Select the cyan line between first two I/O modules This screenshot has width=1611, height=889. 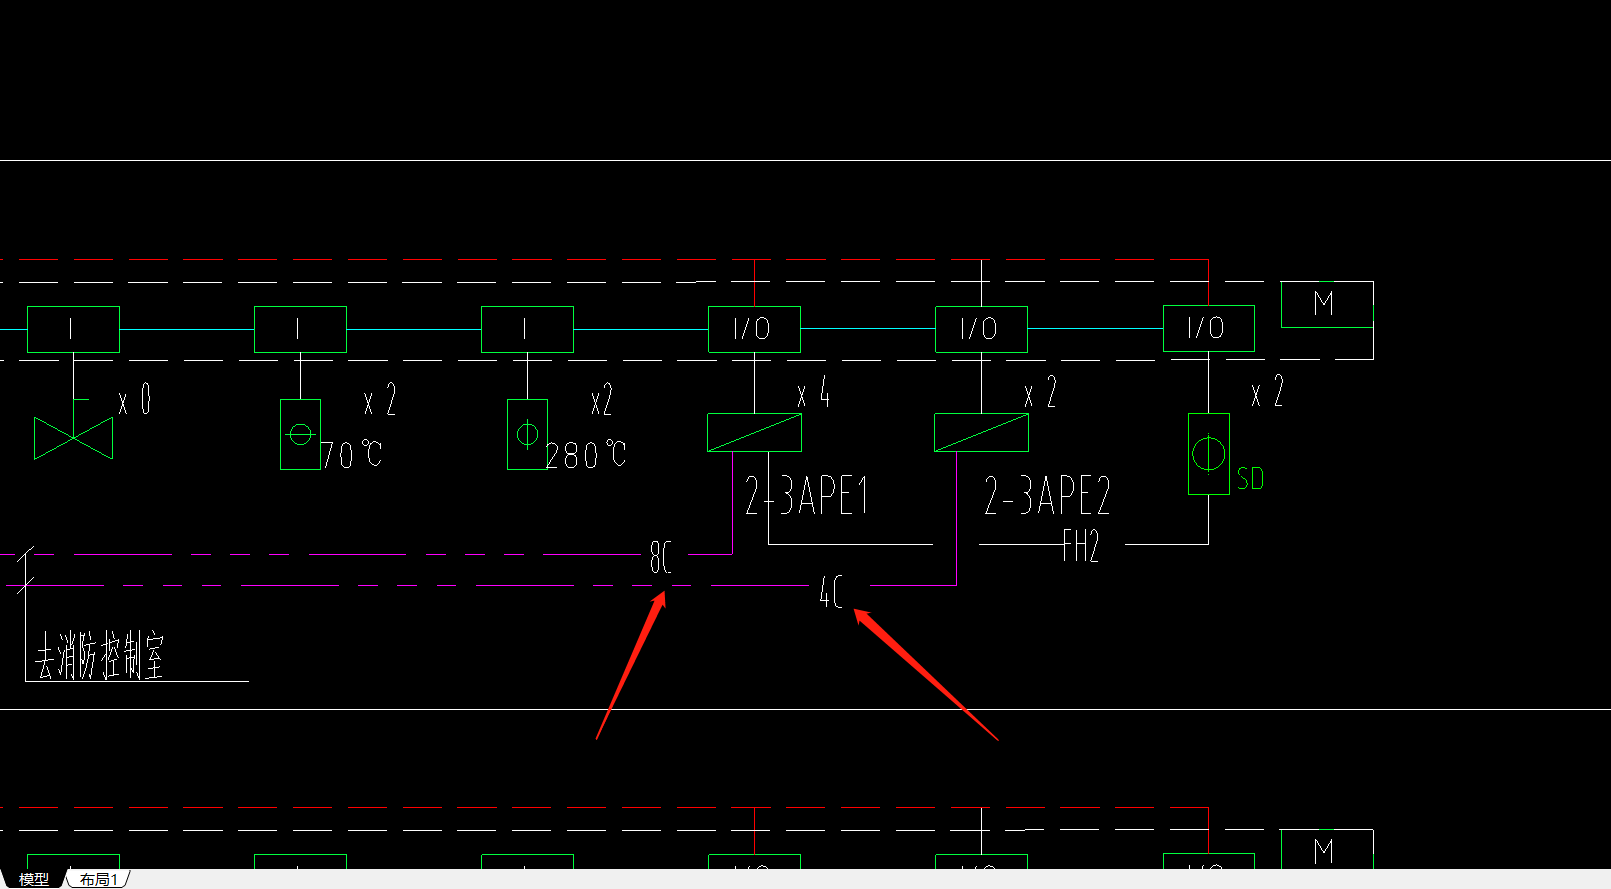(868, 328)
